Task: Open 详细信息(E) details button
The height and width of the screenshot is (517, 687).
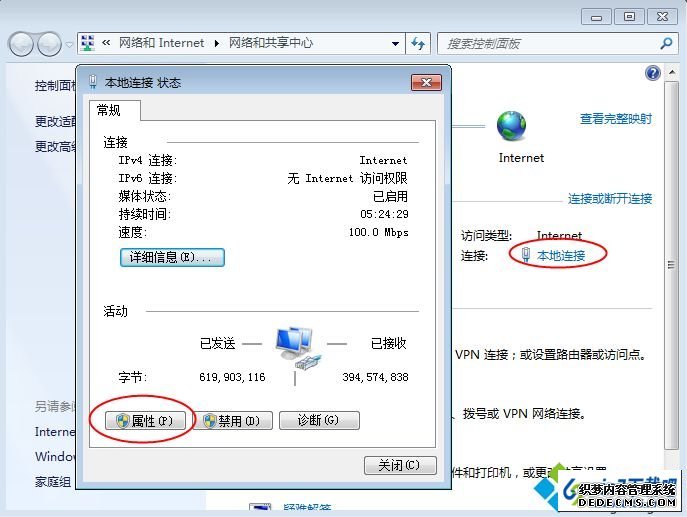Action: click(x=172, y=257)
